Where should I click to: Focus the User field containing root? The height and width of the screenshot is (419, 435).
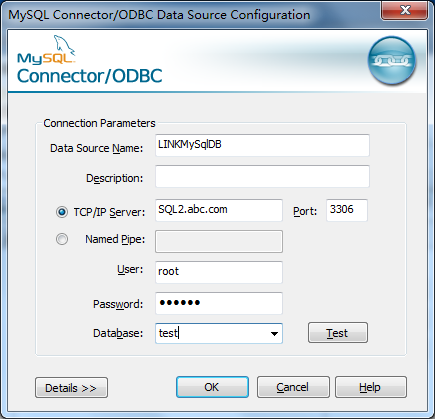219,272
